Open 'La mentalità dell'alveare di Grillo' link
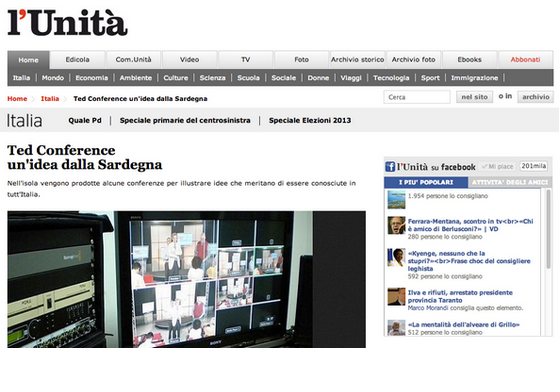The height and width of the screenshot is (392, 560). click(464, 325)
